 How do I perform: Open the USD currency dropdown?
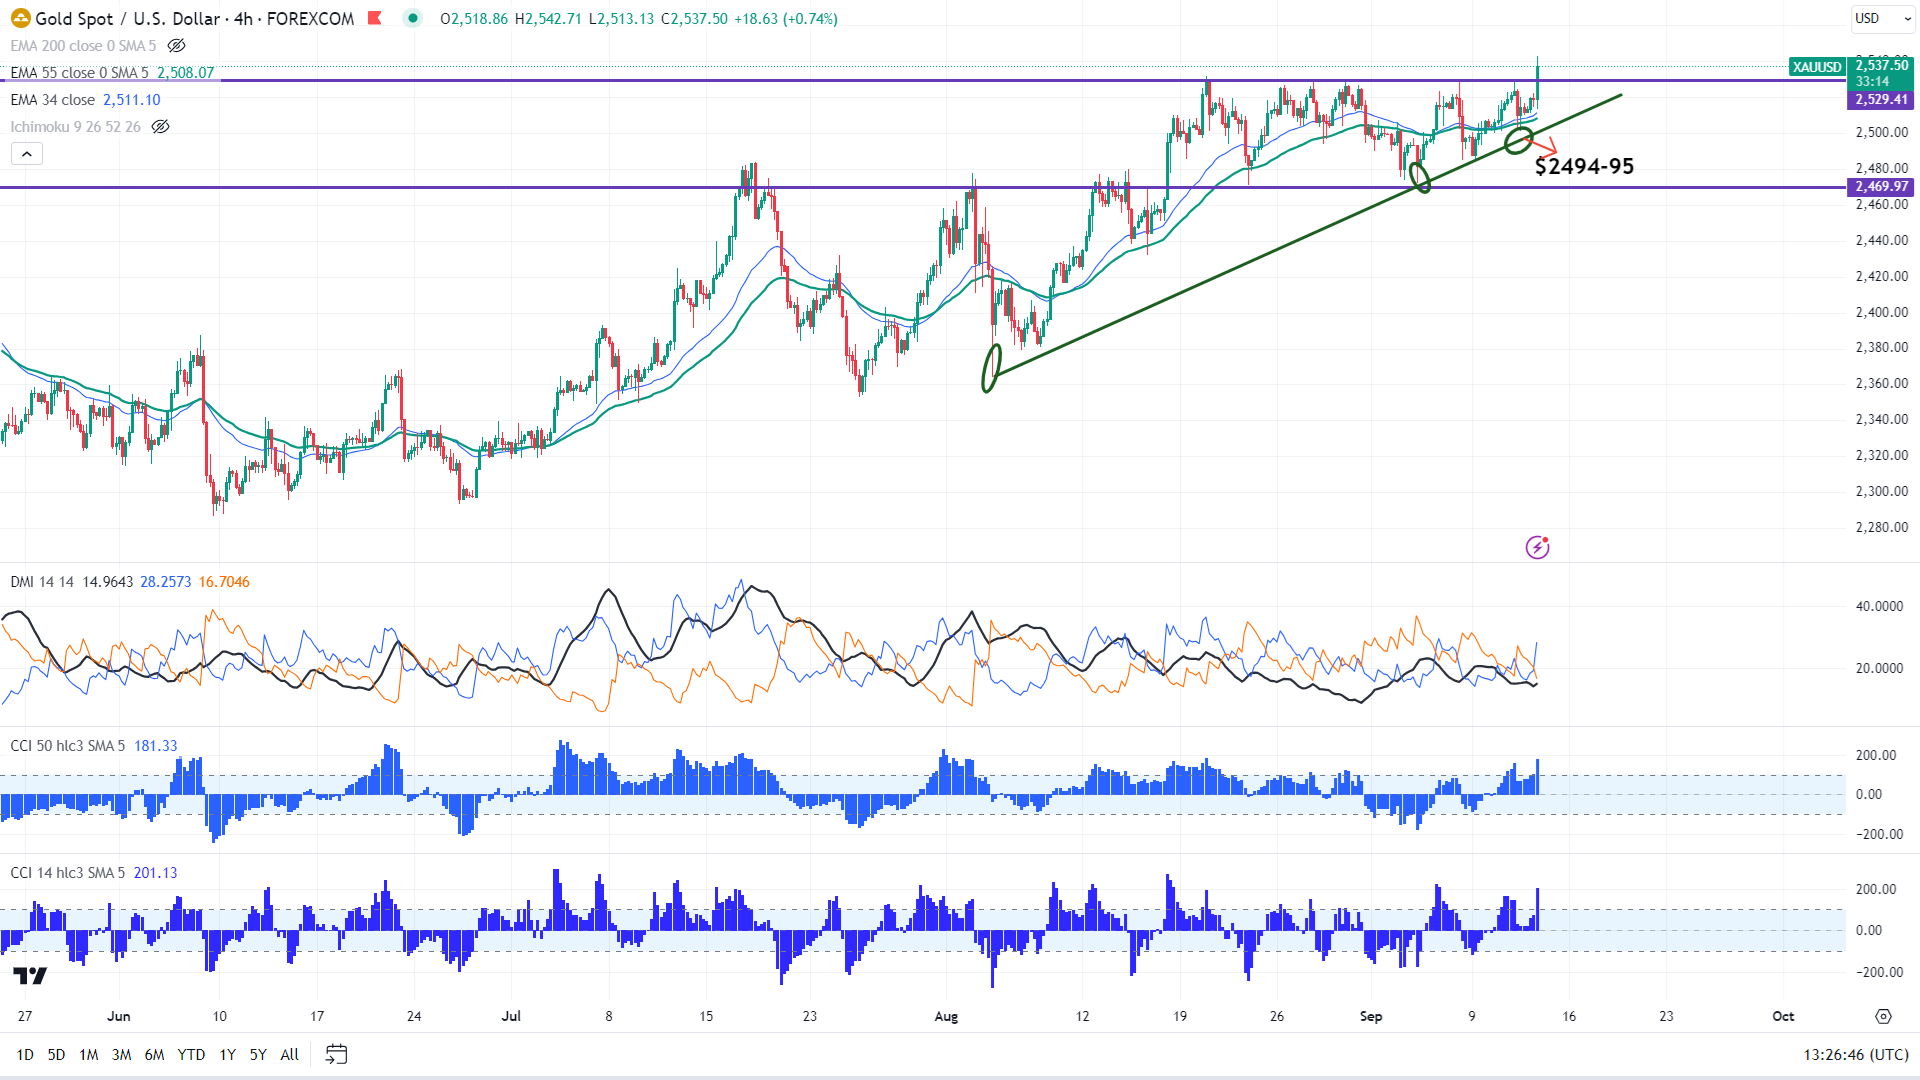pos(1882,18)
